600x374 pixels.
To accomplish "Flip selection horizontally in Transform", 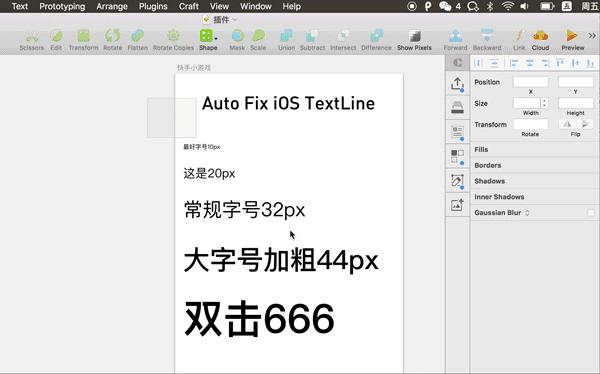I will point(567,124).
